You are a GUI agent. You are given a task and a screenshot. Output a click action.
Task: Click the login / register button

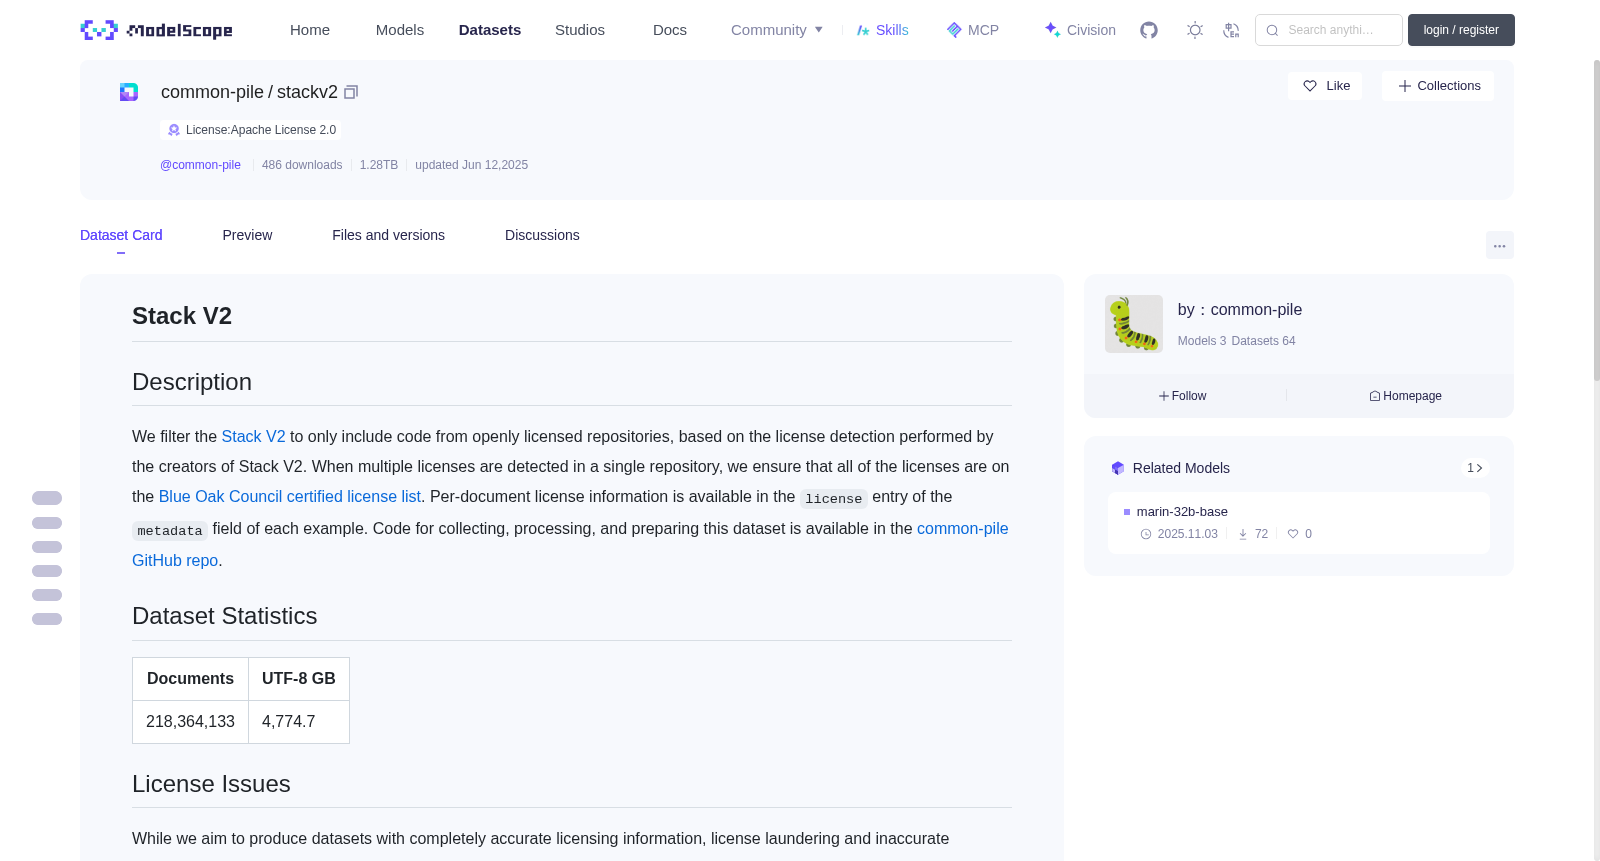point(1461,30)
